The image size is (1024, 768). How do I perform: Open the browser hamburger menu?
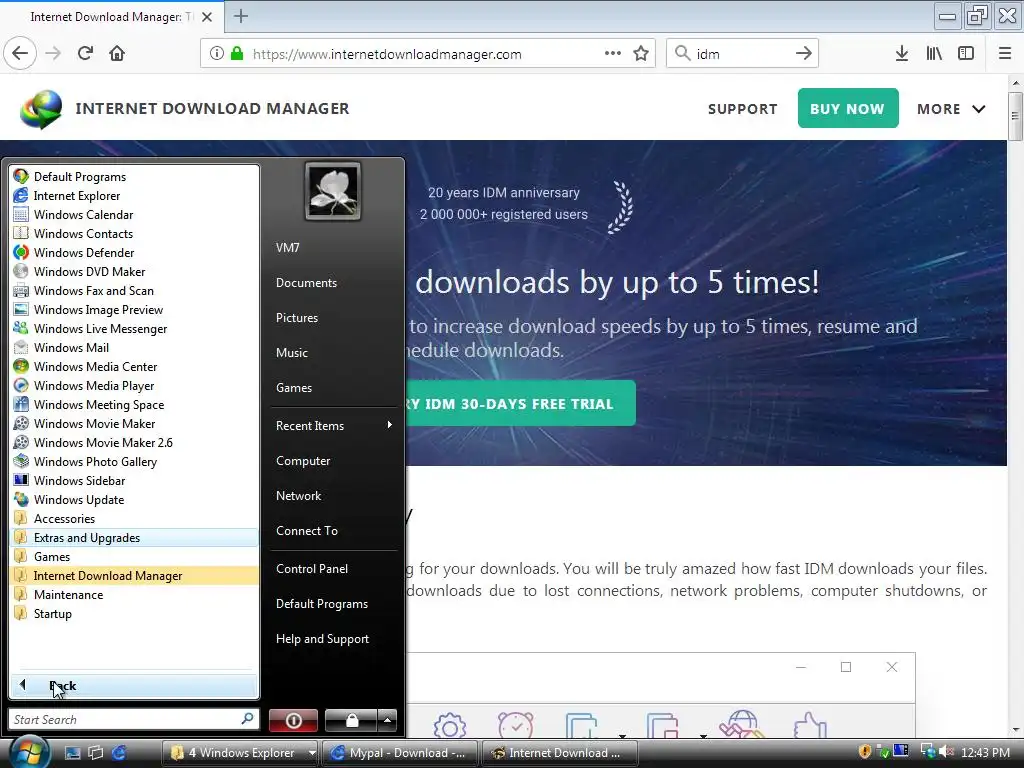[x=1005, y=54]
